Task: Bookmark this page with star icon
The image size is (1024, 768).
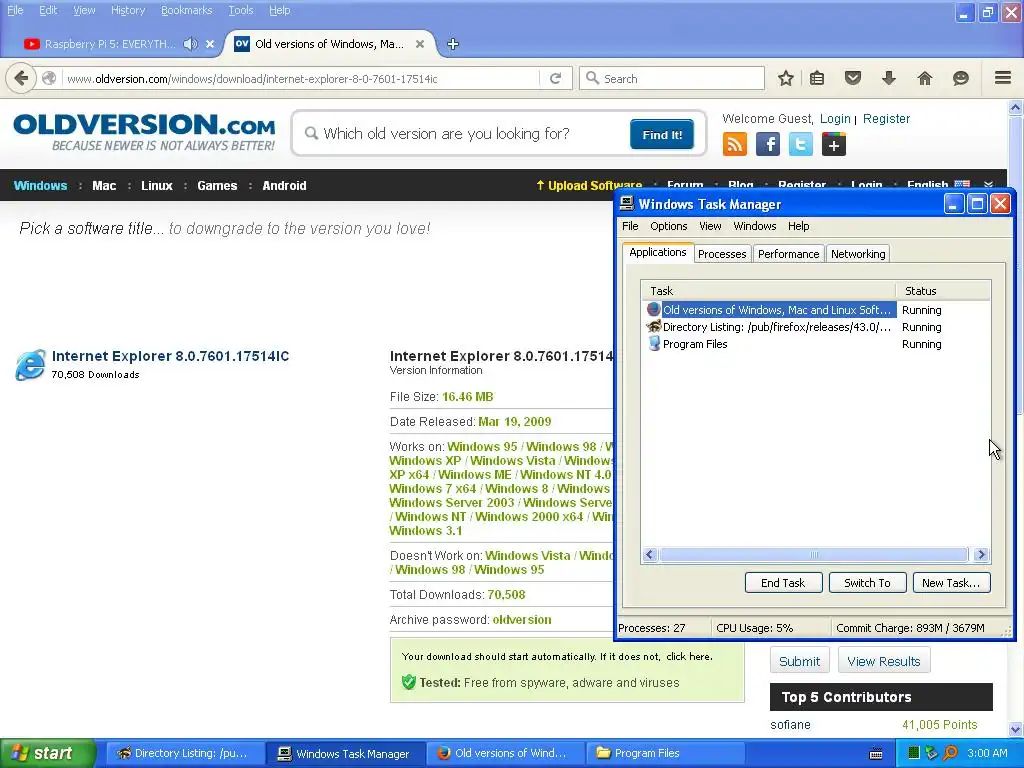Action: 786,78
